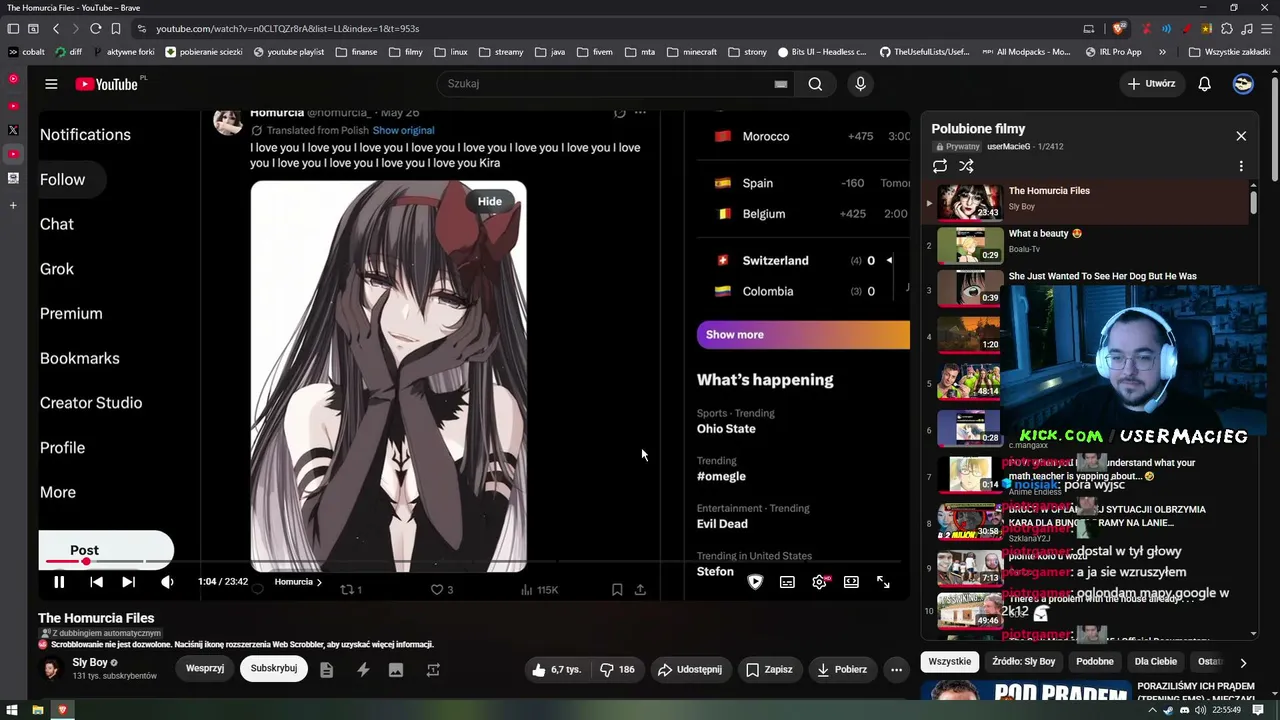Open Brave Shields icon in address bar
The height and width of the screenshot is (720, 1280).
1119,29
